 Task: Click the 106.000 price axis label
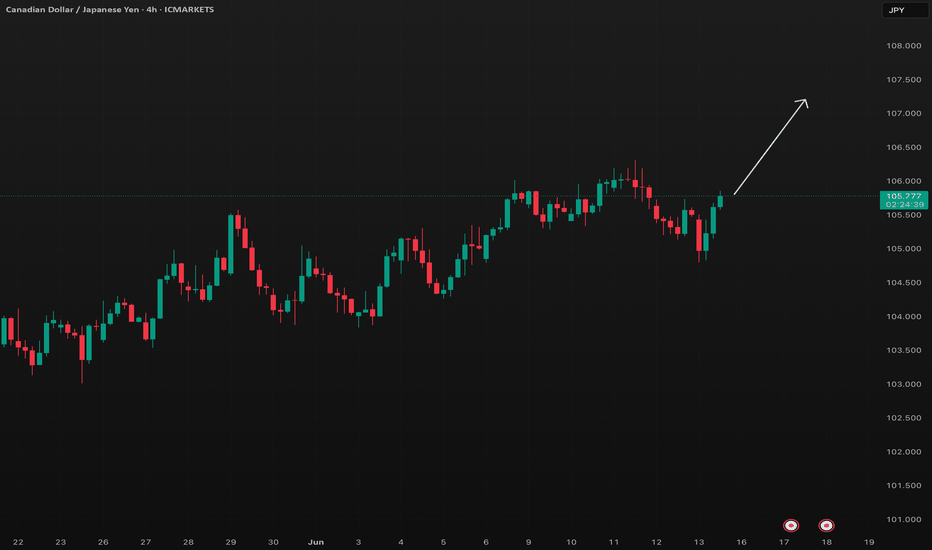tap(903, 181)
